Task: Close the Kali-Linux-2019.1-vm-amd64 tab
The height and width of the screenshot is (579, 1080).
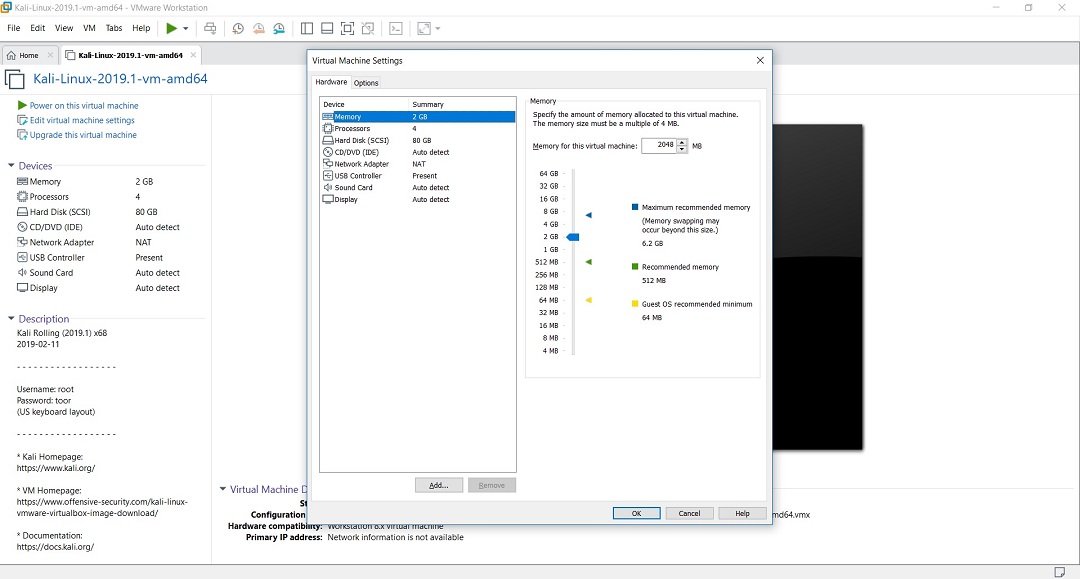Action: tap(193, 55)
